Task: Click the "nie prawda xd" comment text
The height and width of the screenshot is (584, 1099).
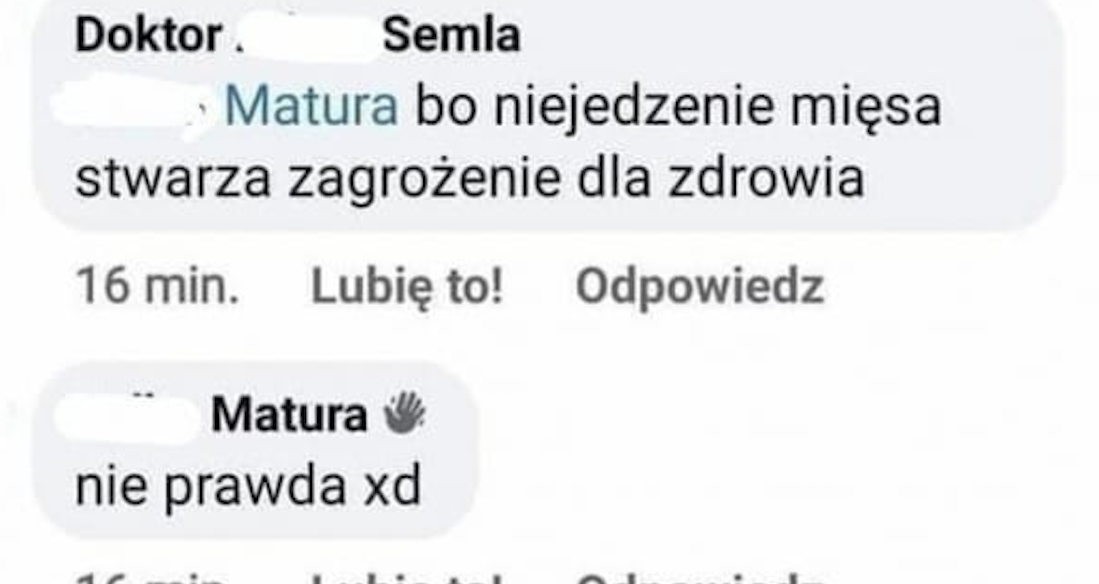Action: [247, 488]
